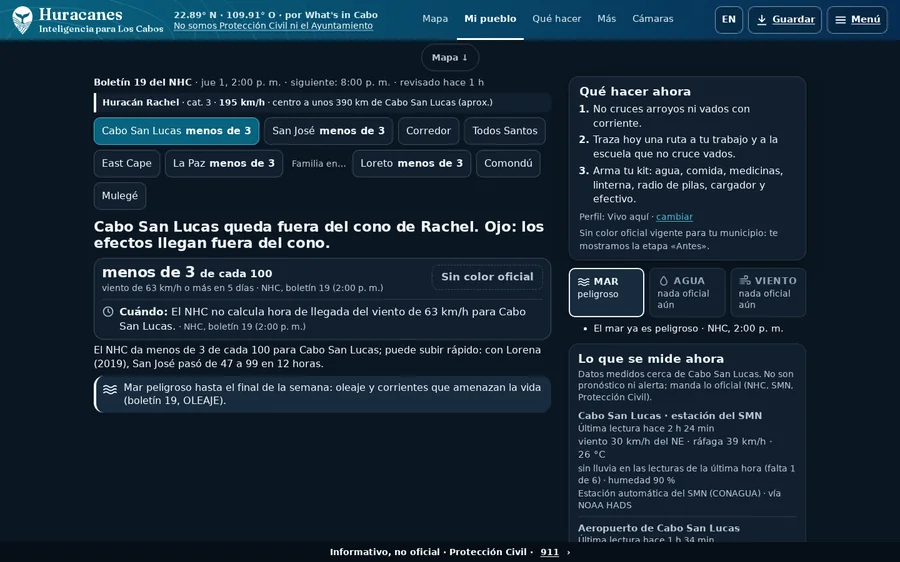Select the La Paz town chip
This screenshot has height=562, width=900.
pos(224,164)
